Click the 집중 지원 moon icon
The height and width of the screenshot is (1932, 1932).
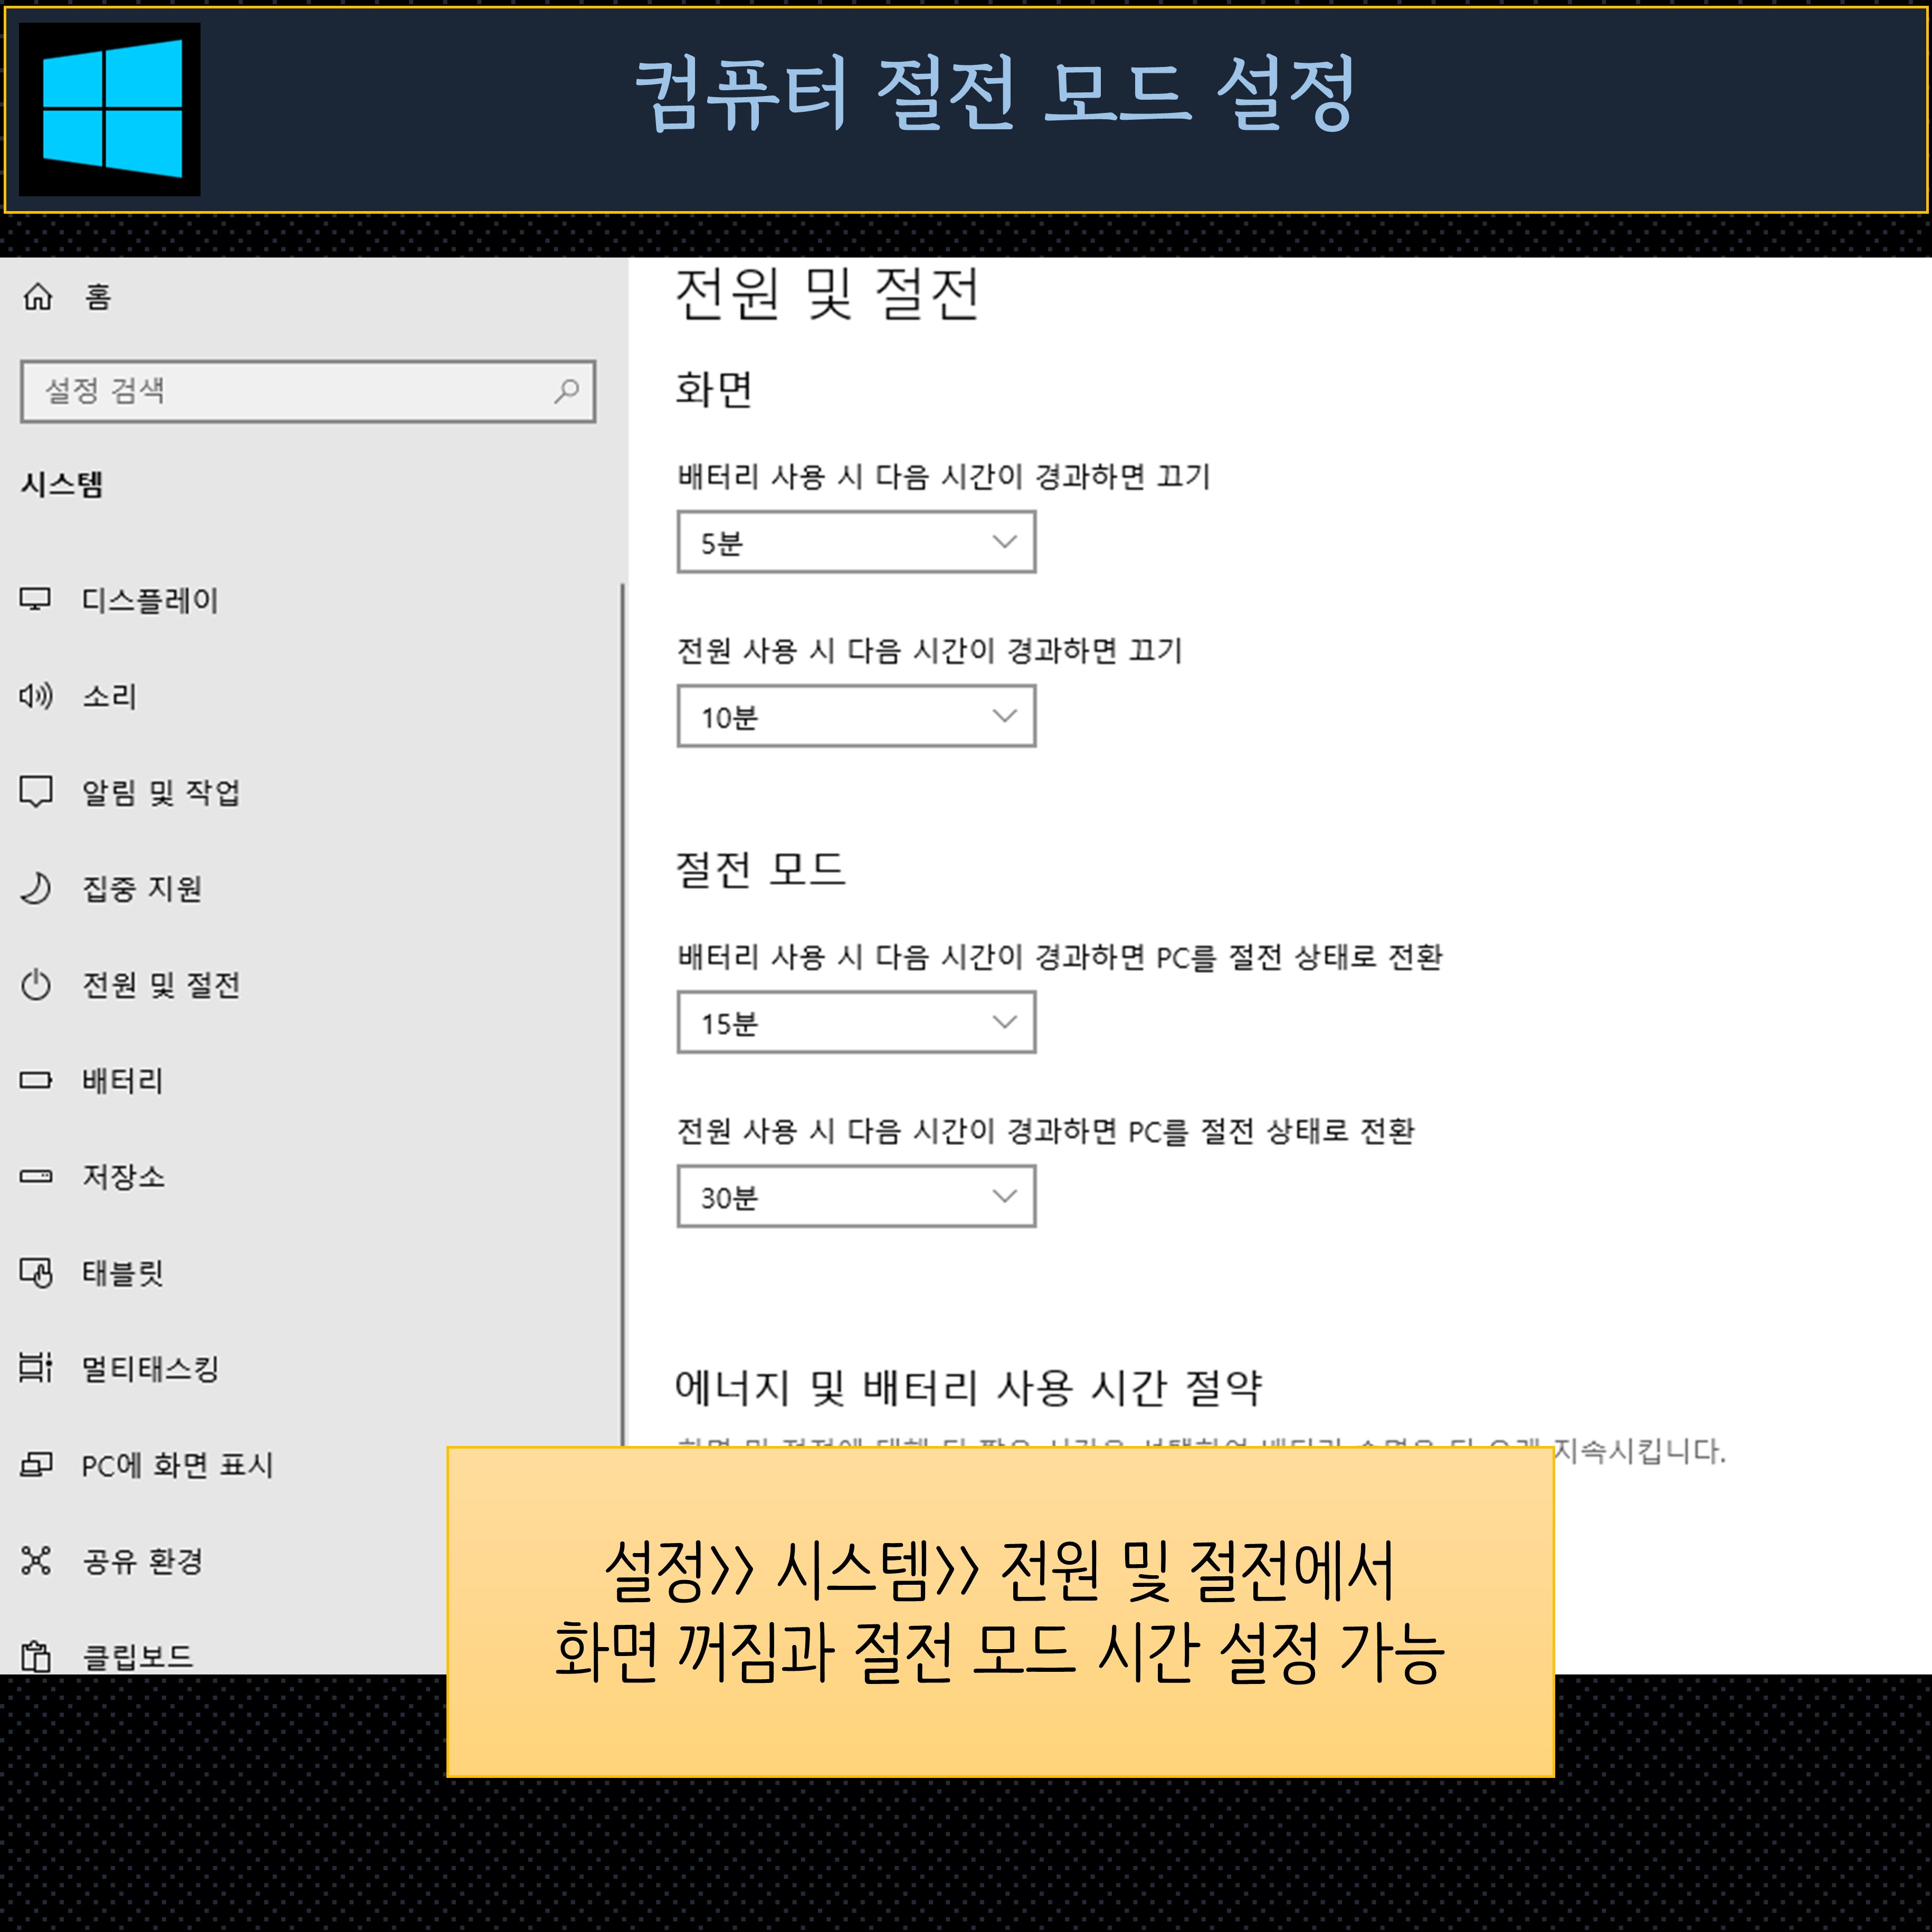coord(36,888)
